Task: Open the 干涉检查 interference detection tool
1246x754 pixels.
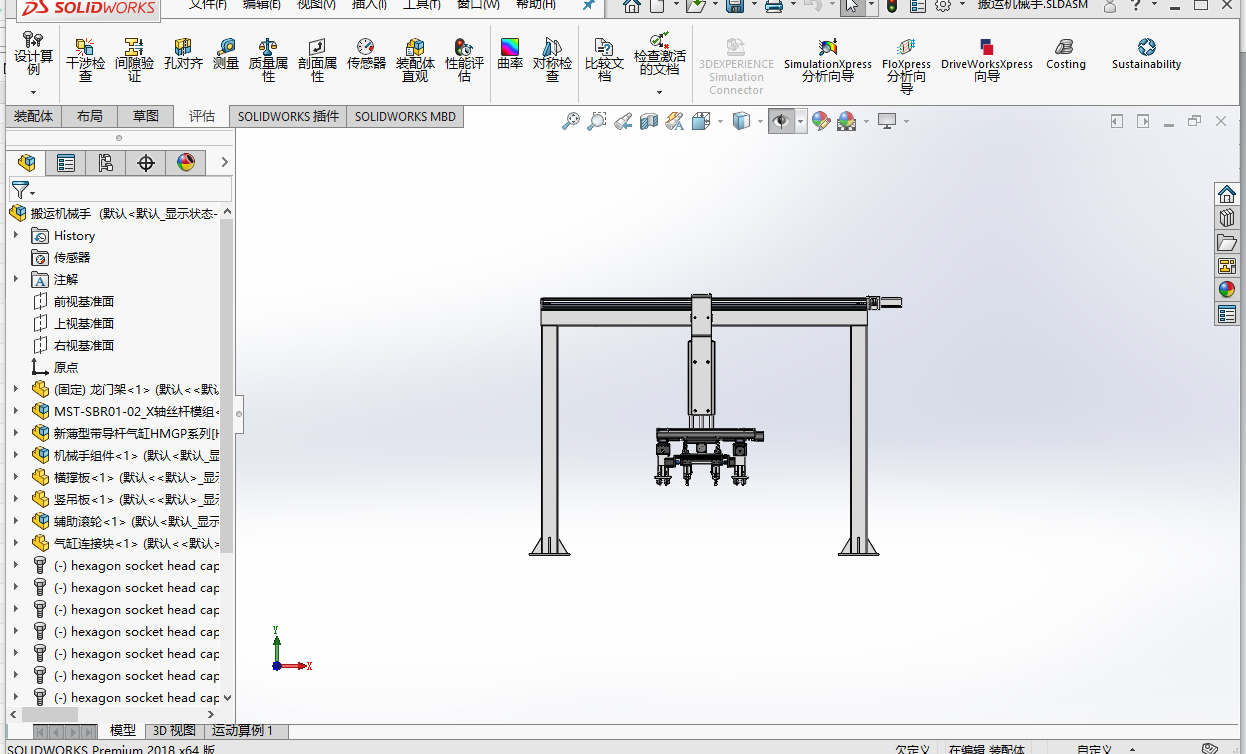Action: click(85, 60)
